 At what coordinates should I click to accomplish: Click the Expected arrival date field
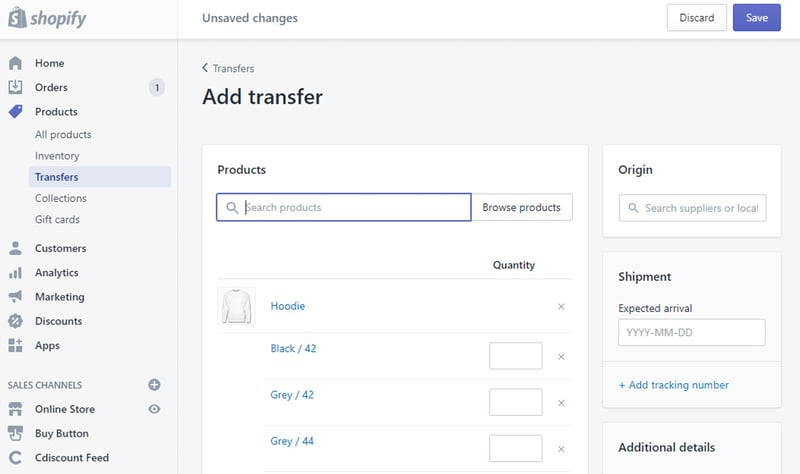pos(692,333)
